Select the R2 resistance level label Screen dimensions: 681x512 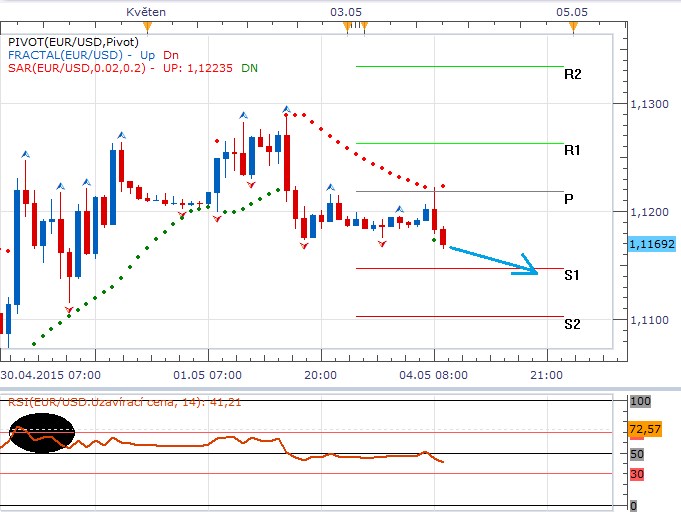pos(572,74)
